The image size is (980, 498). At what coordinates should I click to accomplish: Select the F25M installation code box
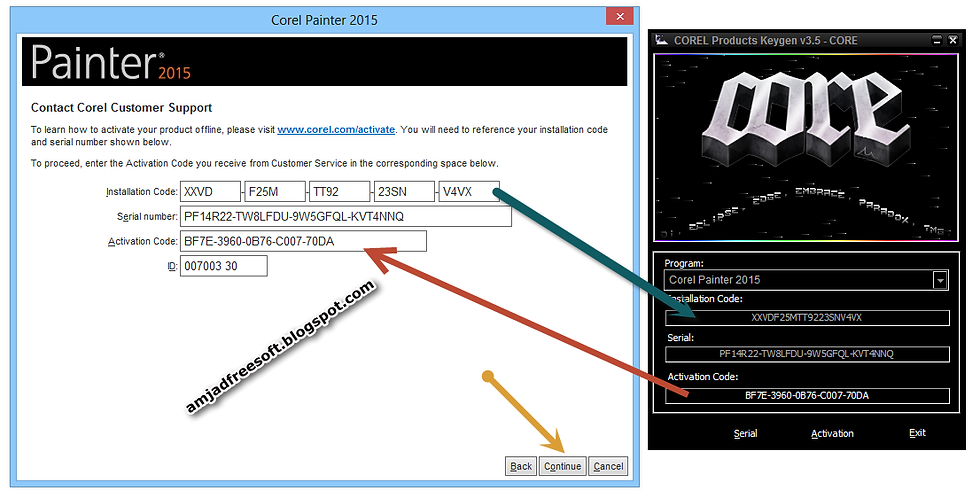275,192
